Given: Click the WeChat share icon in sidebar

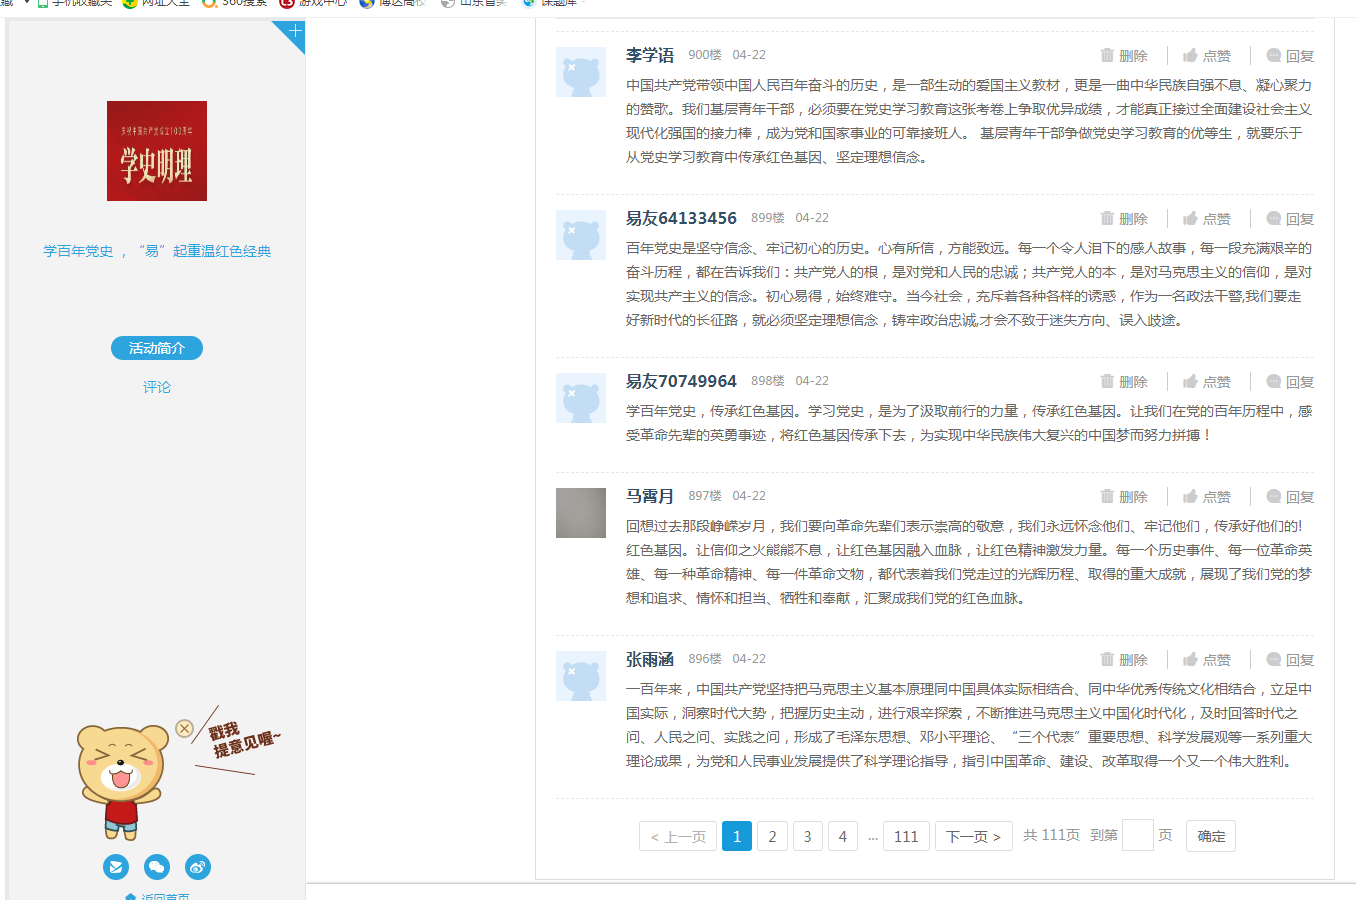Looking at the screenshot, I should [x=156, y=867].
